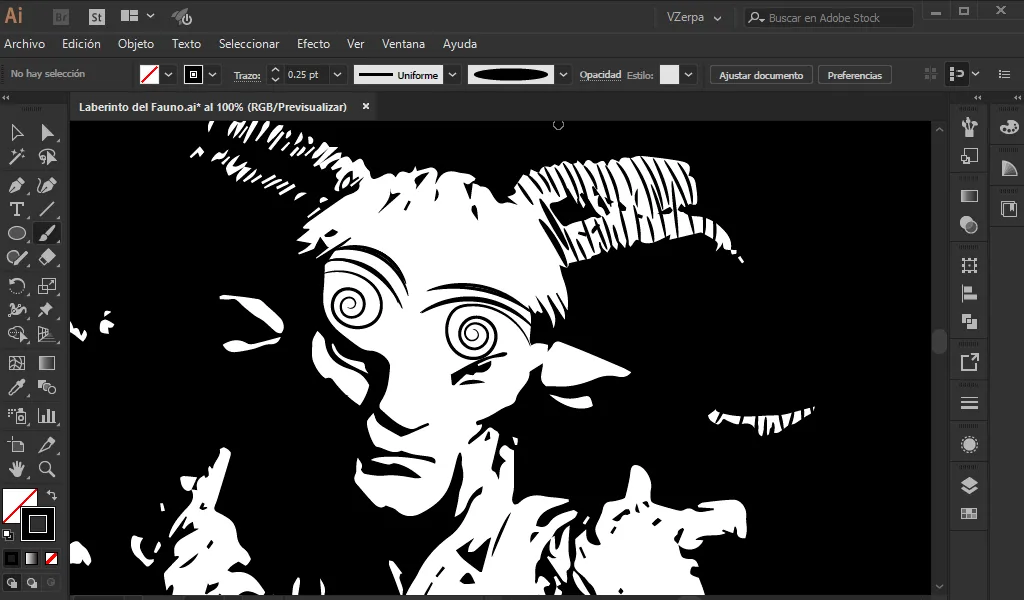Choose the Rotate tool
This screenshot has width=1024, height=600.
tap(17, 286)
